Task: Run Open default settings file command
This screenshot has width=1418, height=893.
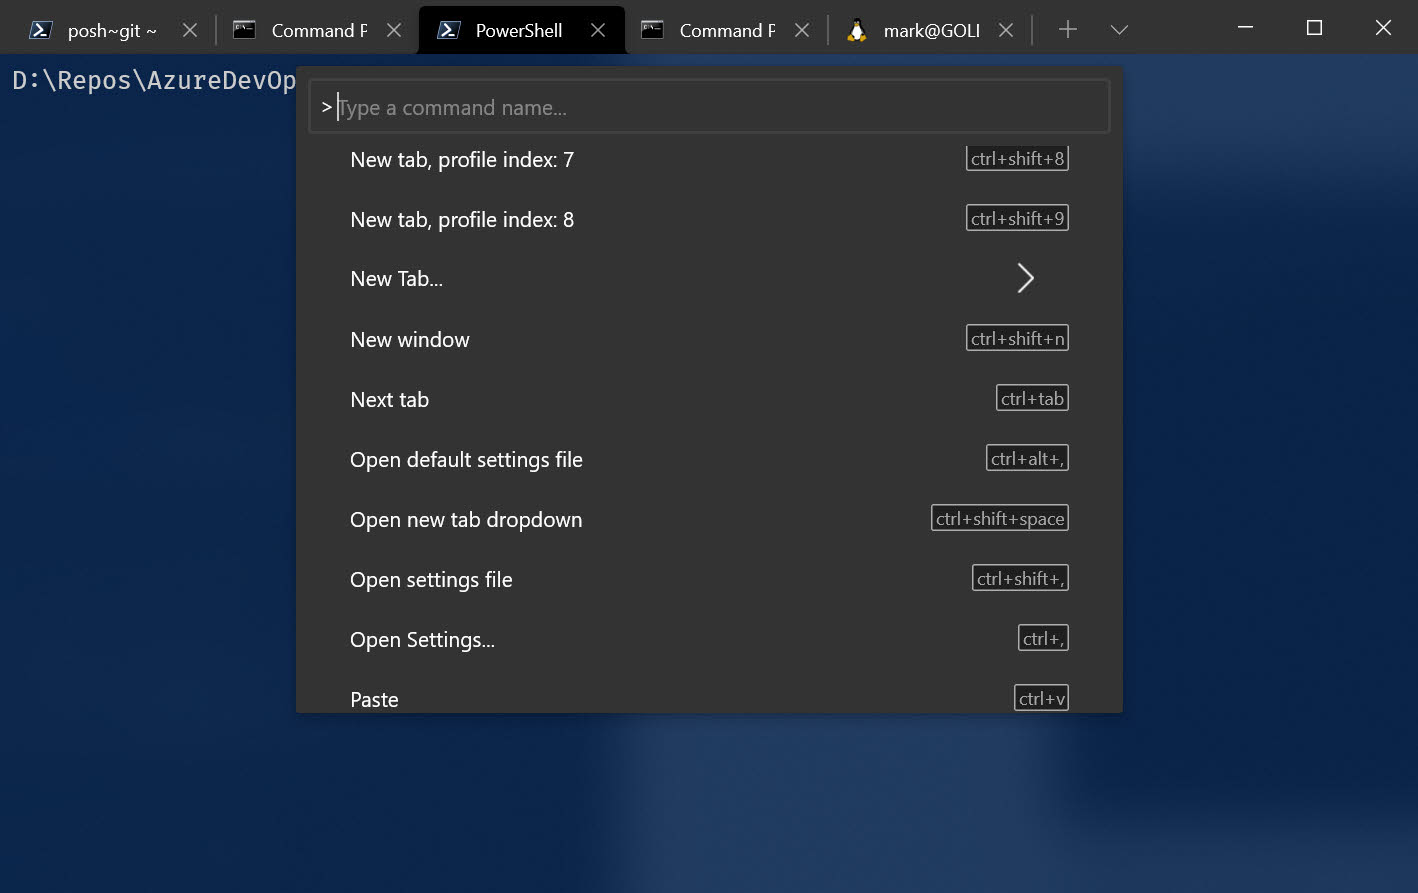Action: (709, 459)
